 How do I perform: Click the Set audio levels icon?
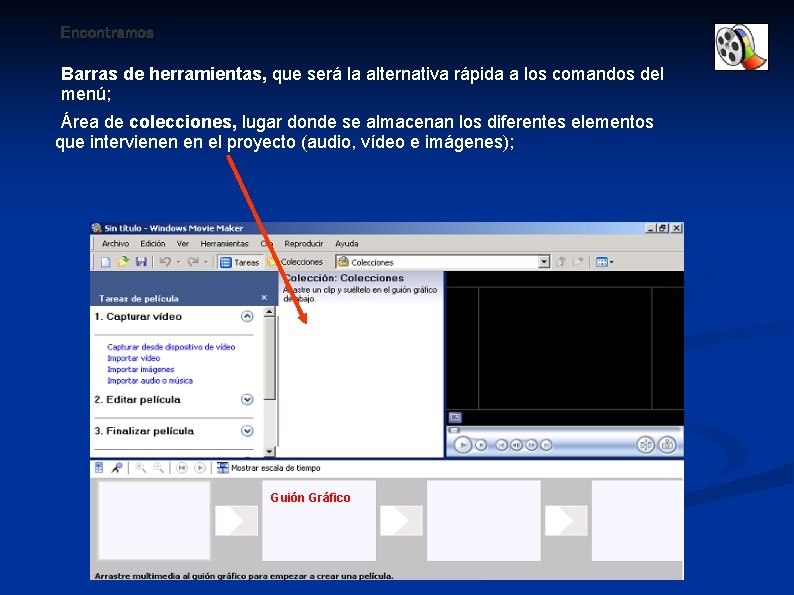click(x=99, y=468)
